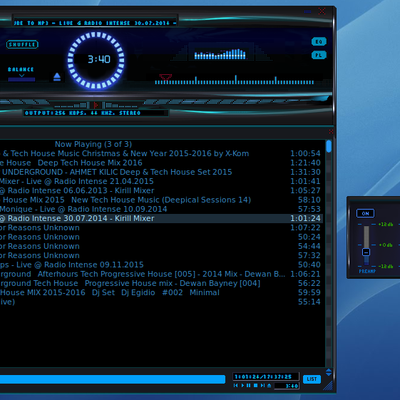Image resolution: width=400 pixels, height=400 pixels.
Task: Click the small 3:40 elapsed time field
Action: point(287,386)
